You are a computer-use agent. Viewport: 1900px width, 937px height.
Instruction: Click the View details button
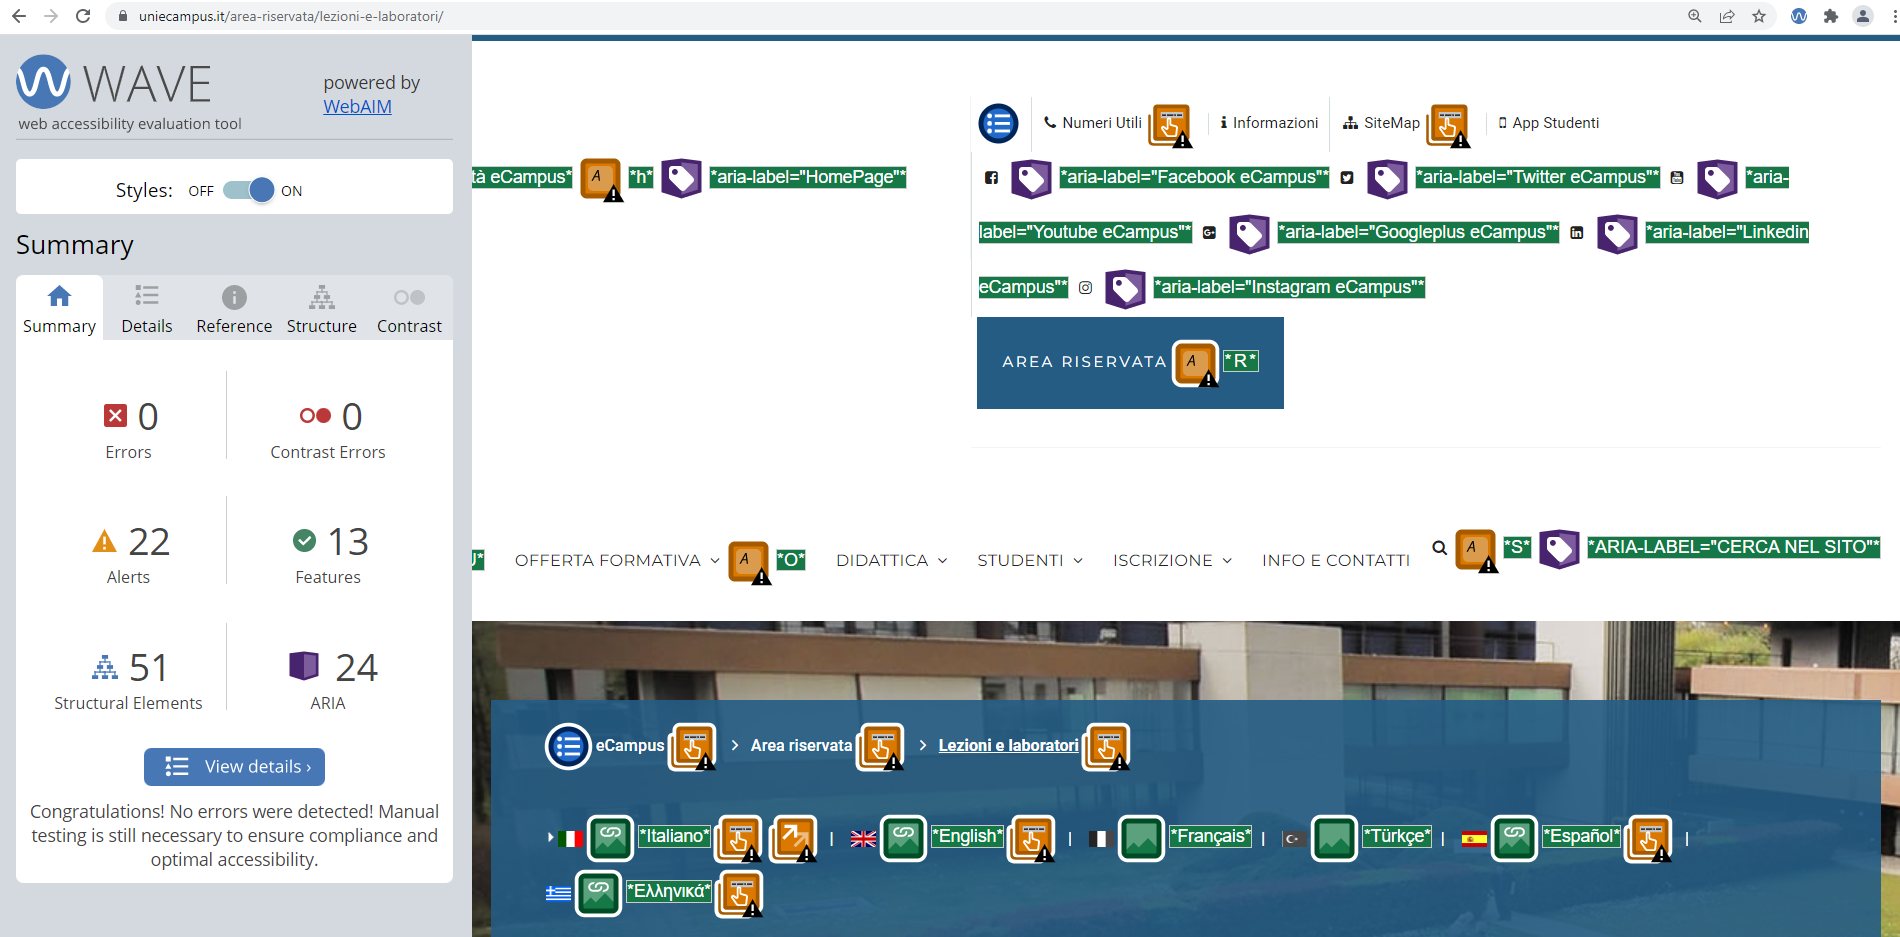coord(234,767)
